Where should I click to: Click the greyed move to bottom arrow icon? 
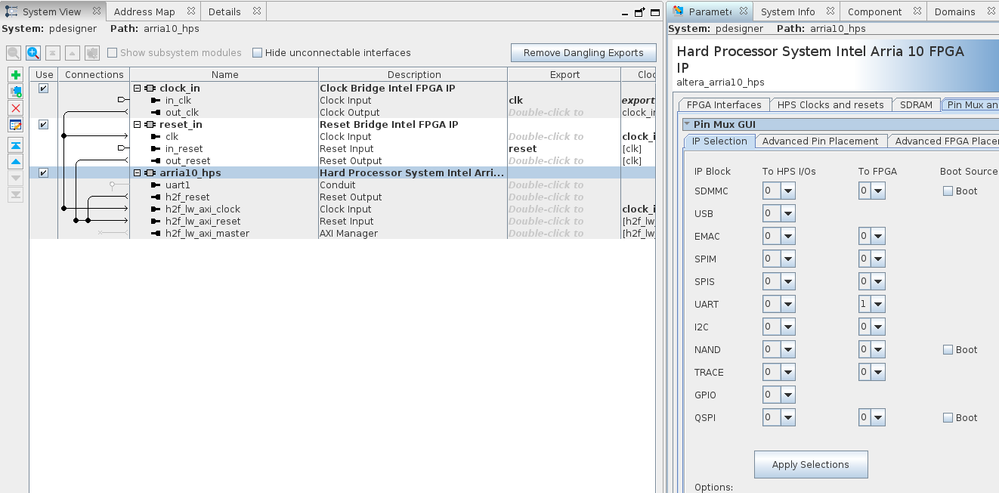pos(16,195)
